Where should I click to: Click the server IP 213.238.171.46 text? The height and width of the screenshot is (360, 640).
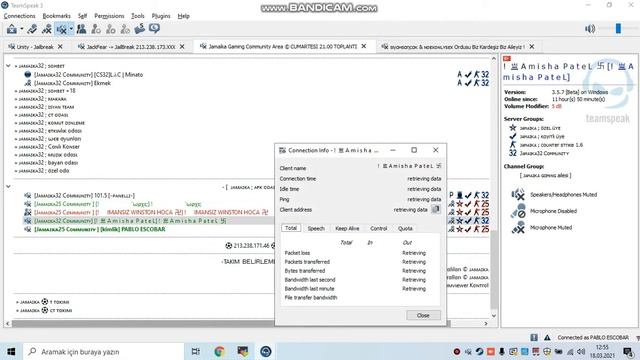tap(251, 246)
